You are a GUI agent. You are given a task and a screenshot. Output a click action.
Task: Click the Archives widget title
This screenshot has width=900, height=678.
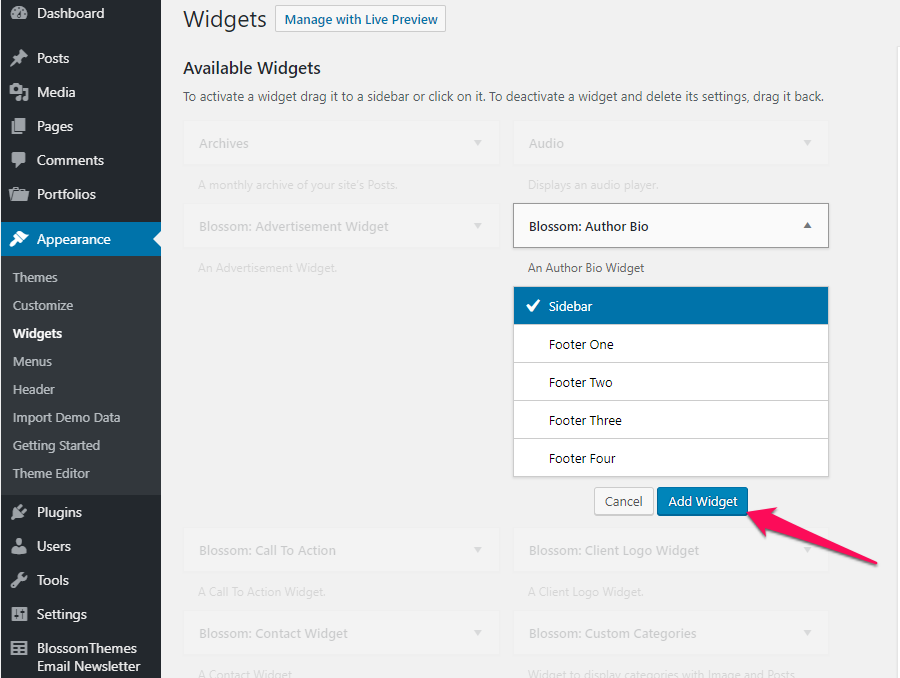[x=224, y=144]
